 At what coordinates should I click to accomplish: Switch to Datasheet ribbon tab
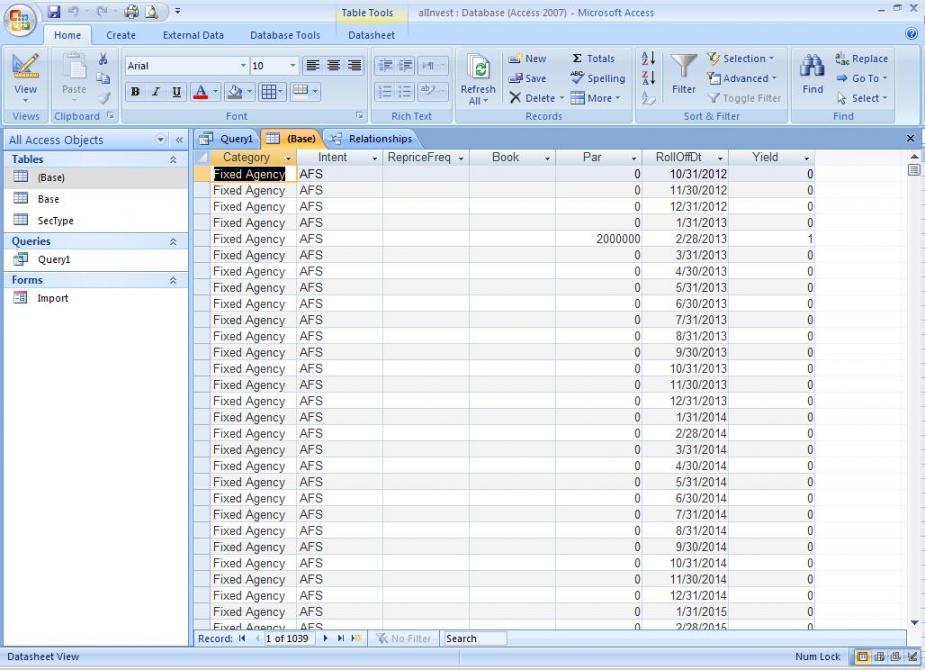(371, 35)
